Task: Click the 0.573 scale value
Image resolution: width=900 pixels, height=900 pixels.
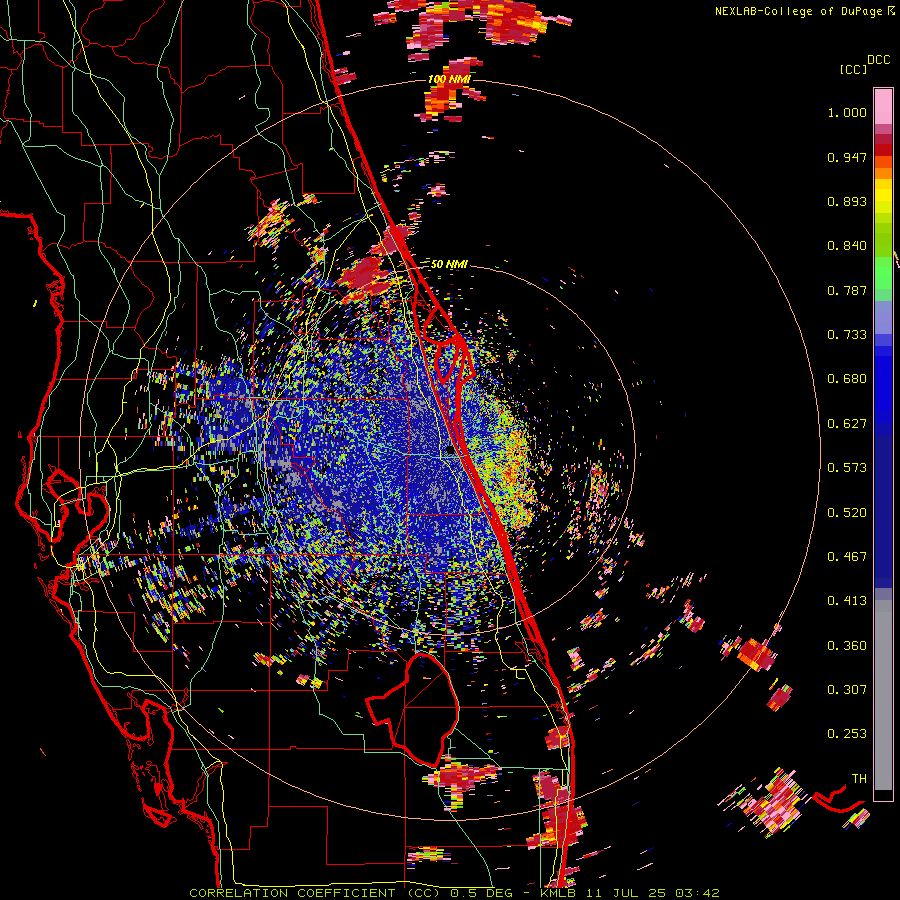Action: (847, 468)
